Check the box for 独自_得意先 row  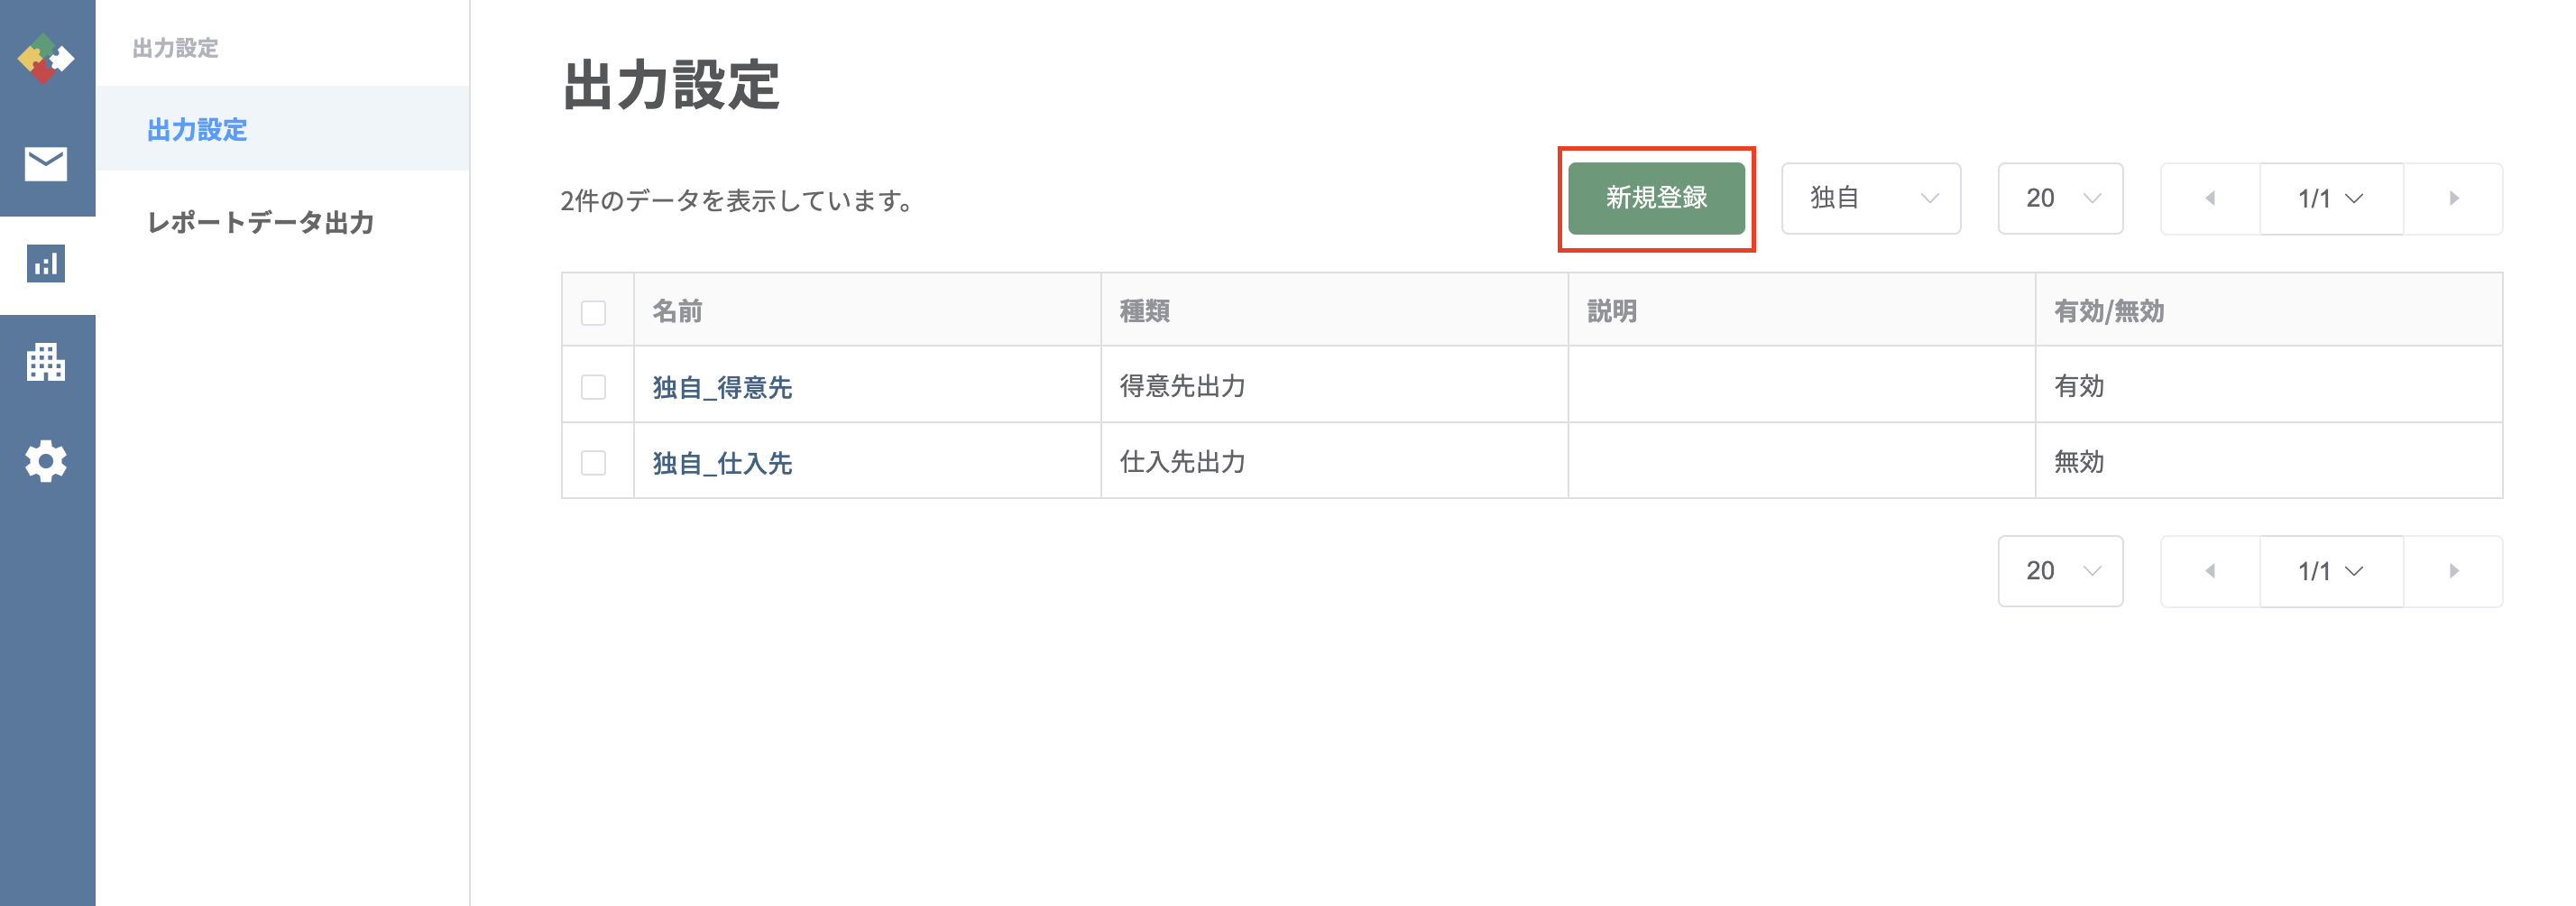[x=594, y=387]
